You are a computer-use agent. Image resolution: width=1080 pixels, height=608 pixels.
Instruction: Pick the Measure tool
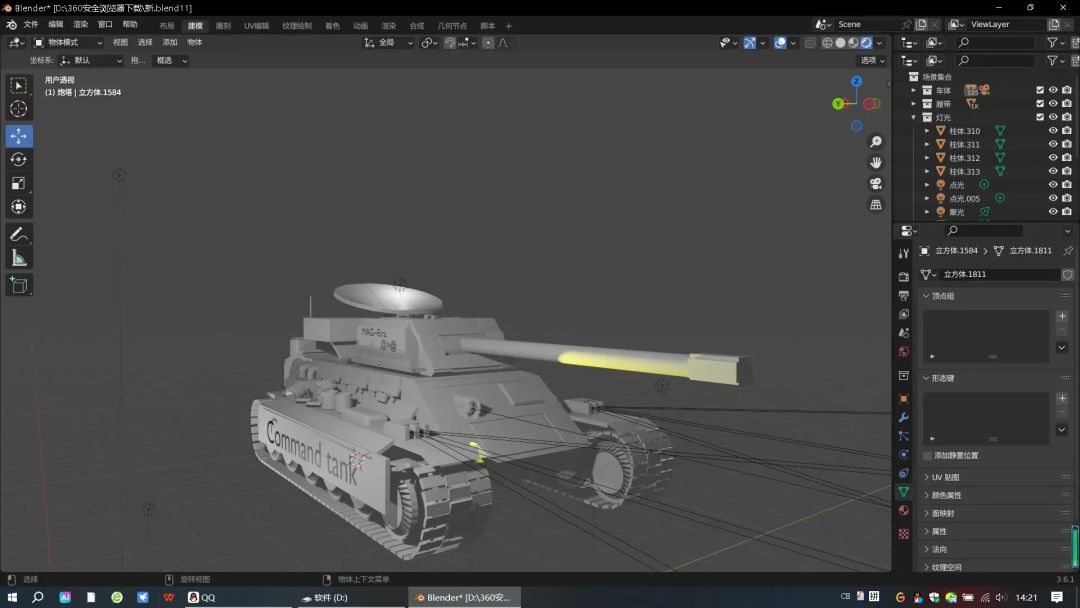point(19,258)
